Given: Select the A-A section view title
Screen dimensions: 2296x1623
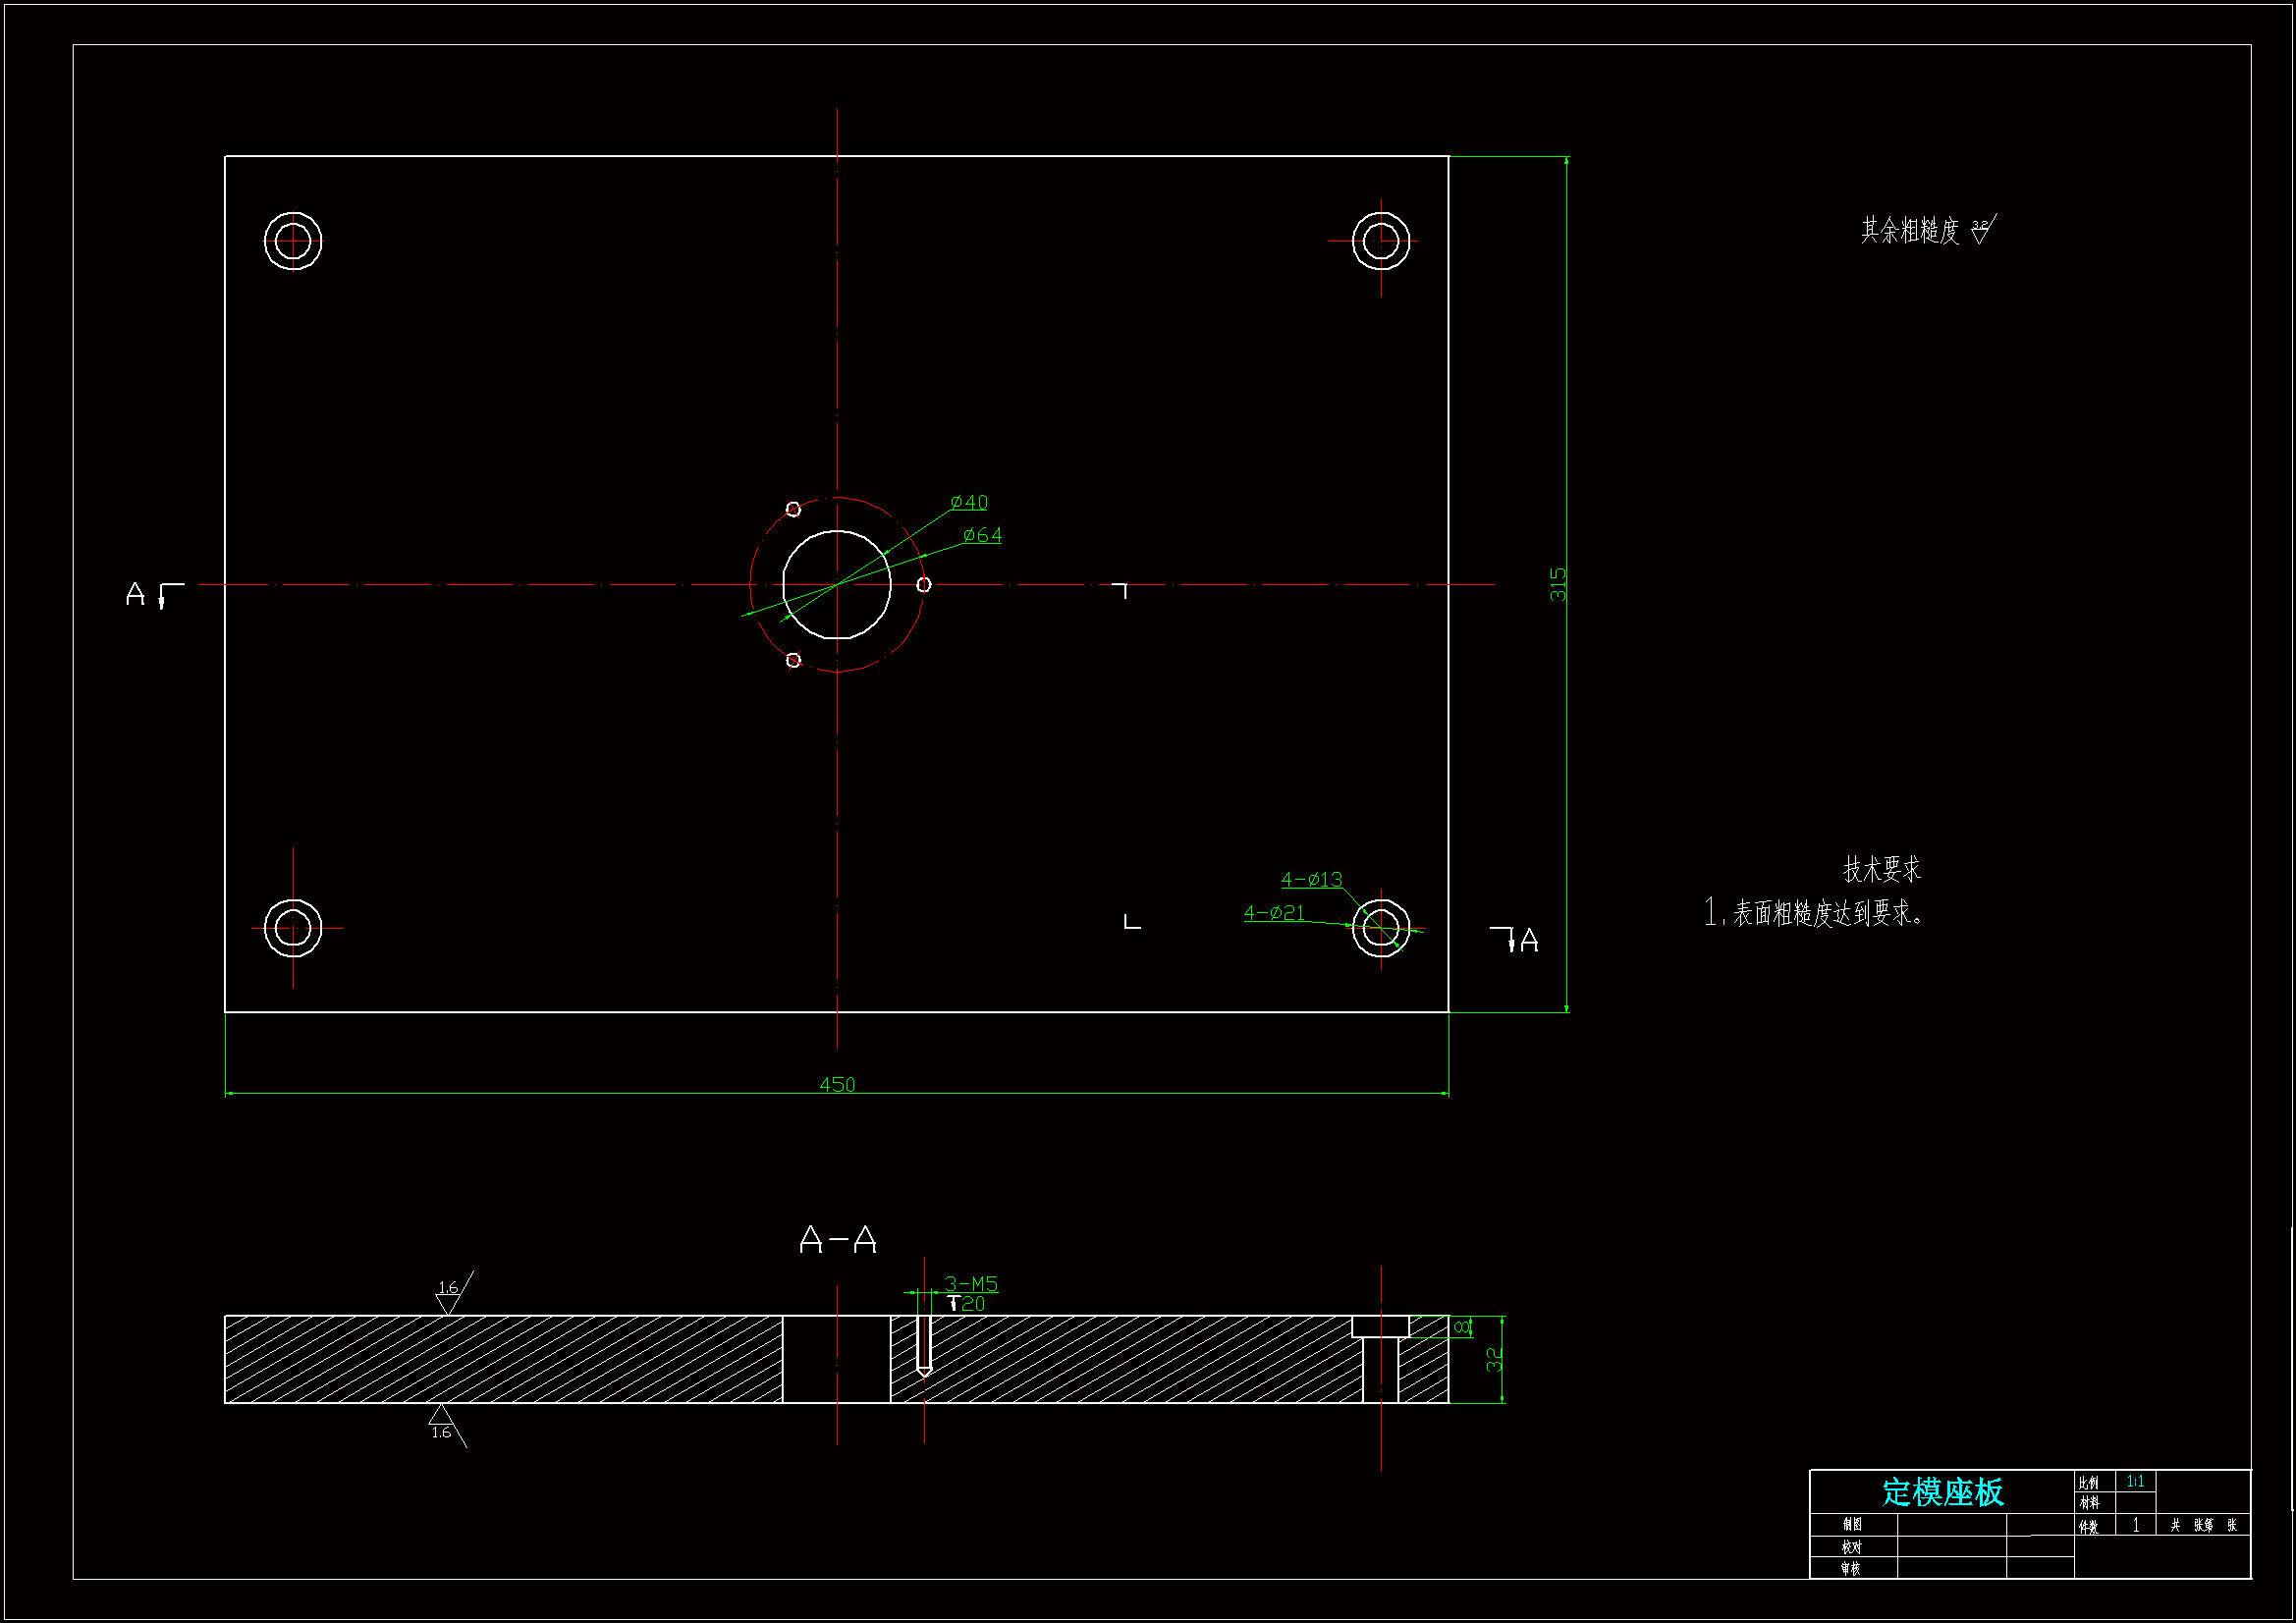Looking at the screenshot, I should point(838,1240).
